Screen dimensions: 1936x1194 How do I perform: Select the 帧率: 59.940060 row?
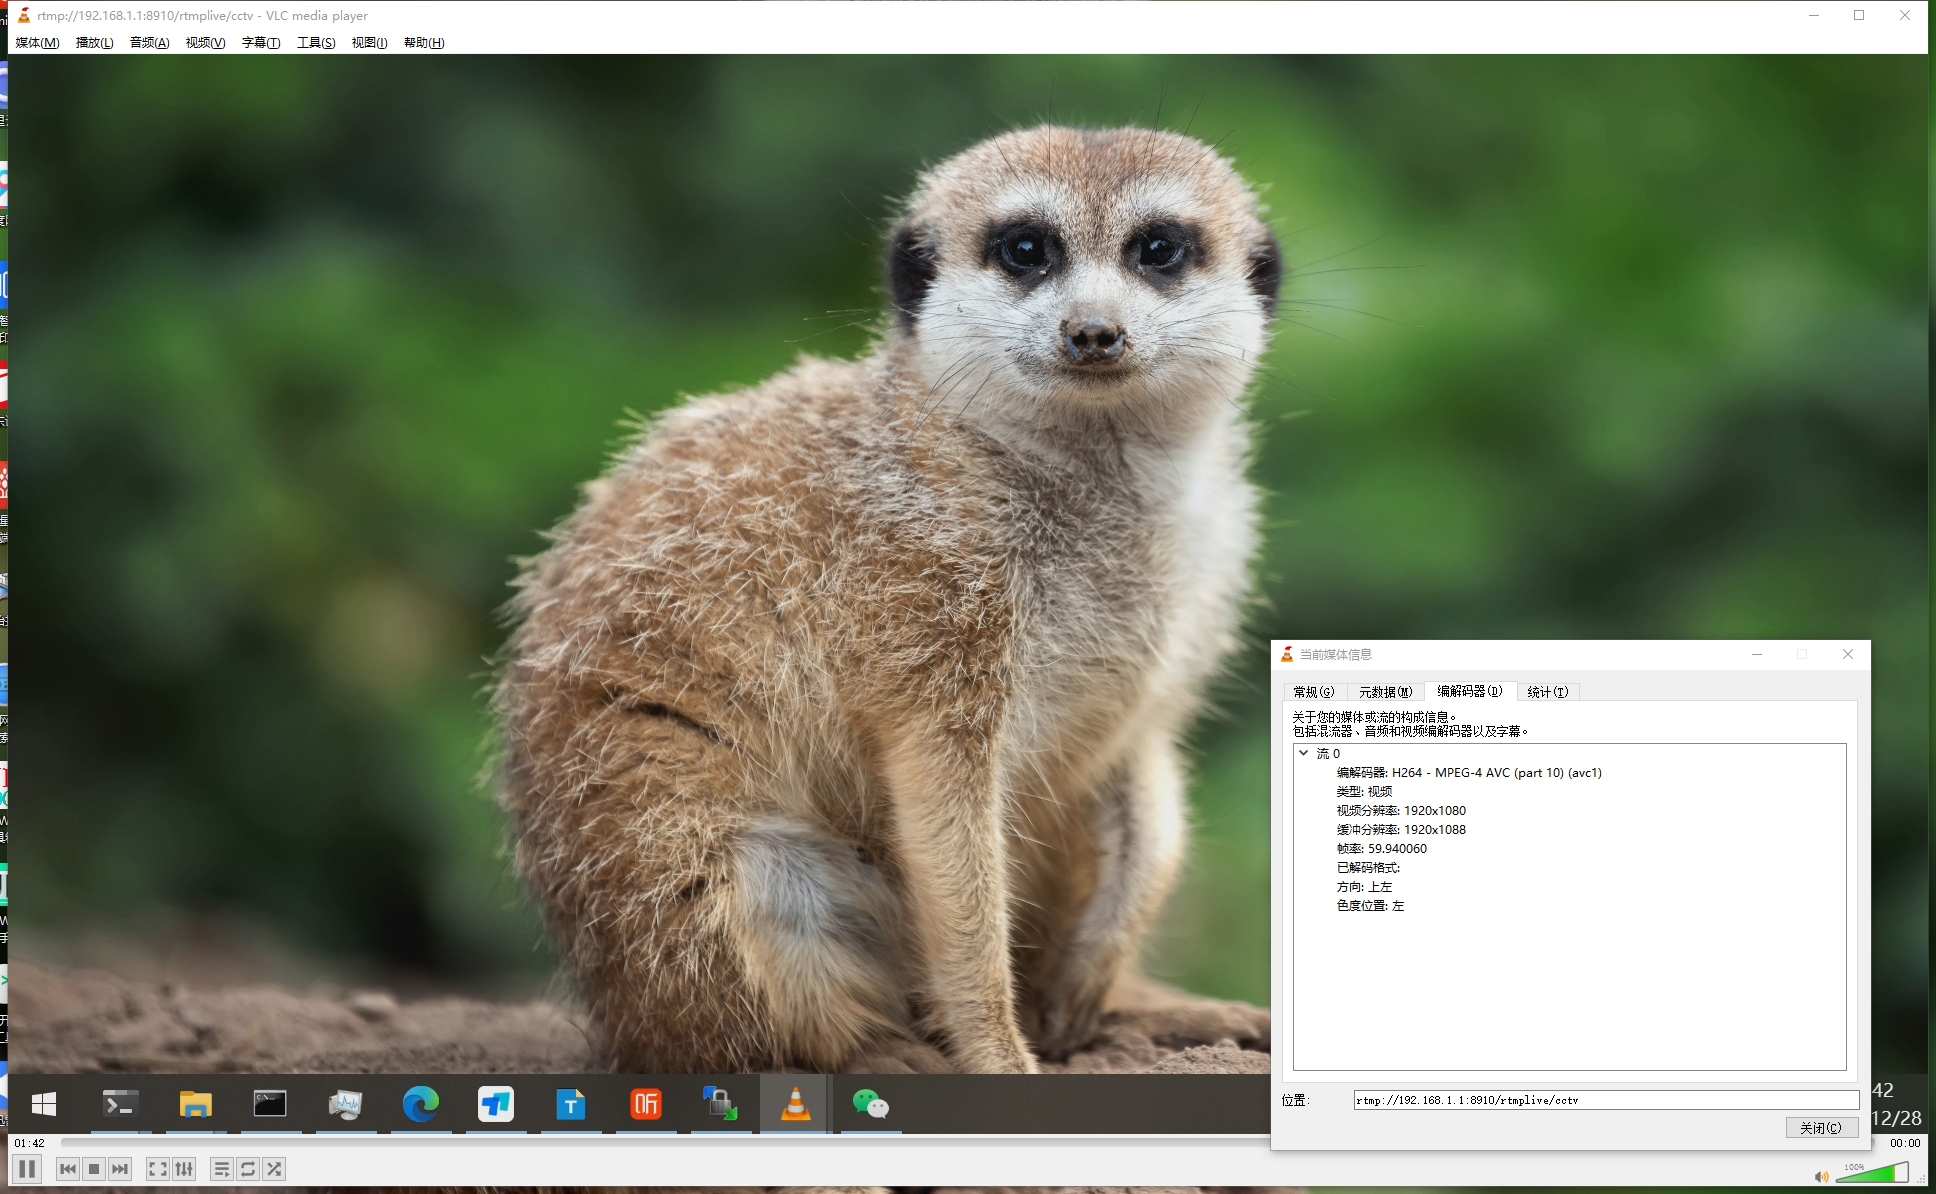tap(1382, 848)
